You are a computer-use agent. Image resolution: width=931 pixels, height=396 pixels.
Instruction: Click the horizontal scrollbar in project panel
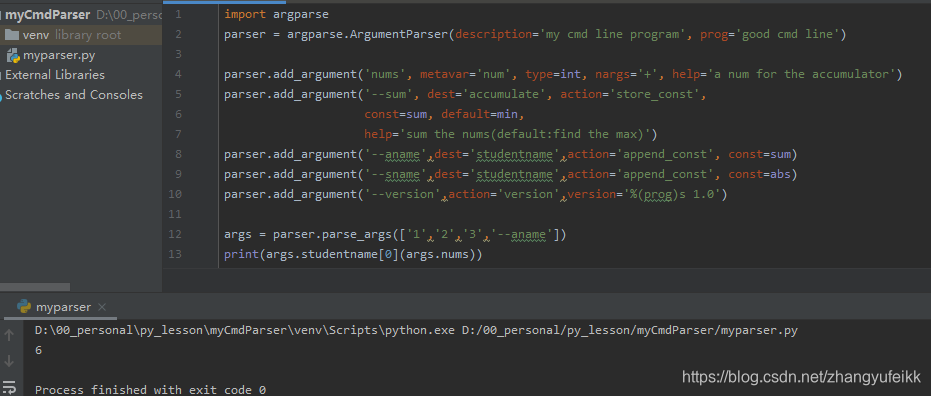[35, 287]
